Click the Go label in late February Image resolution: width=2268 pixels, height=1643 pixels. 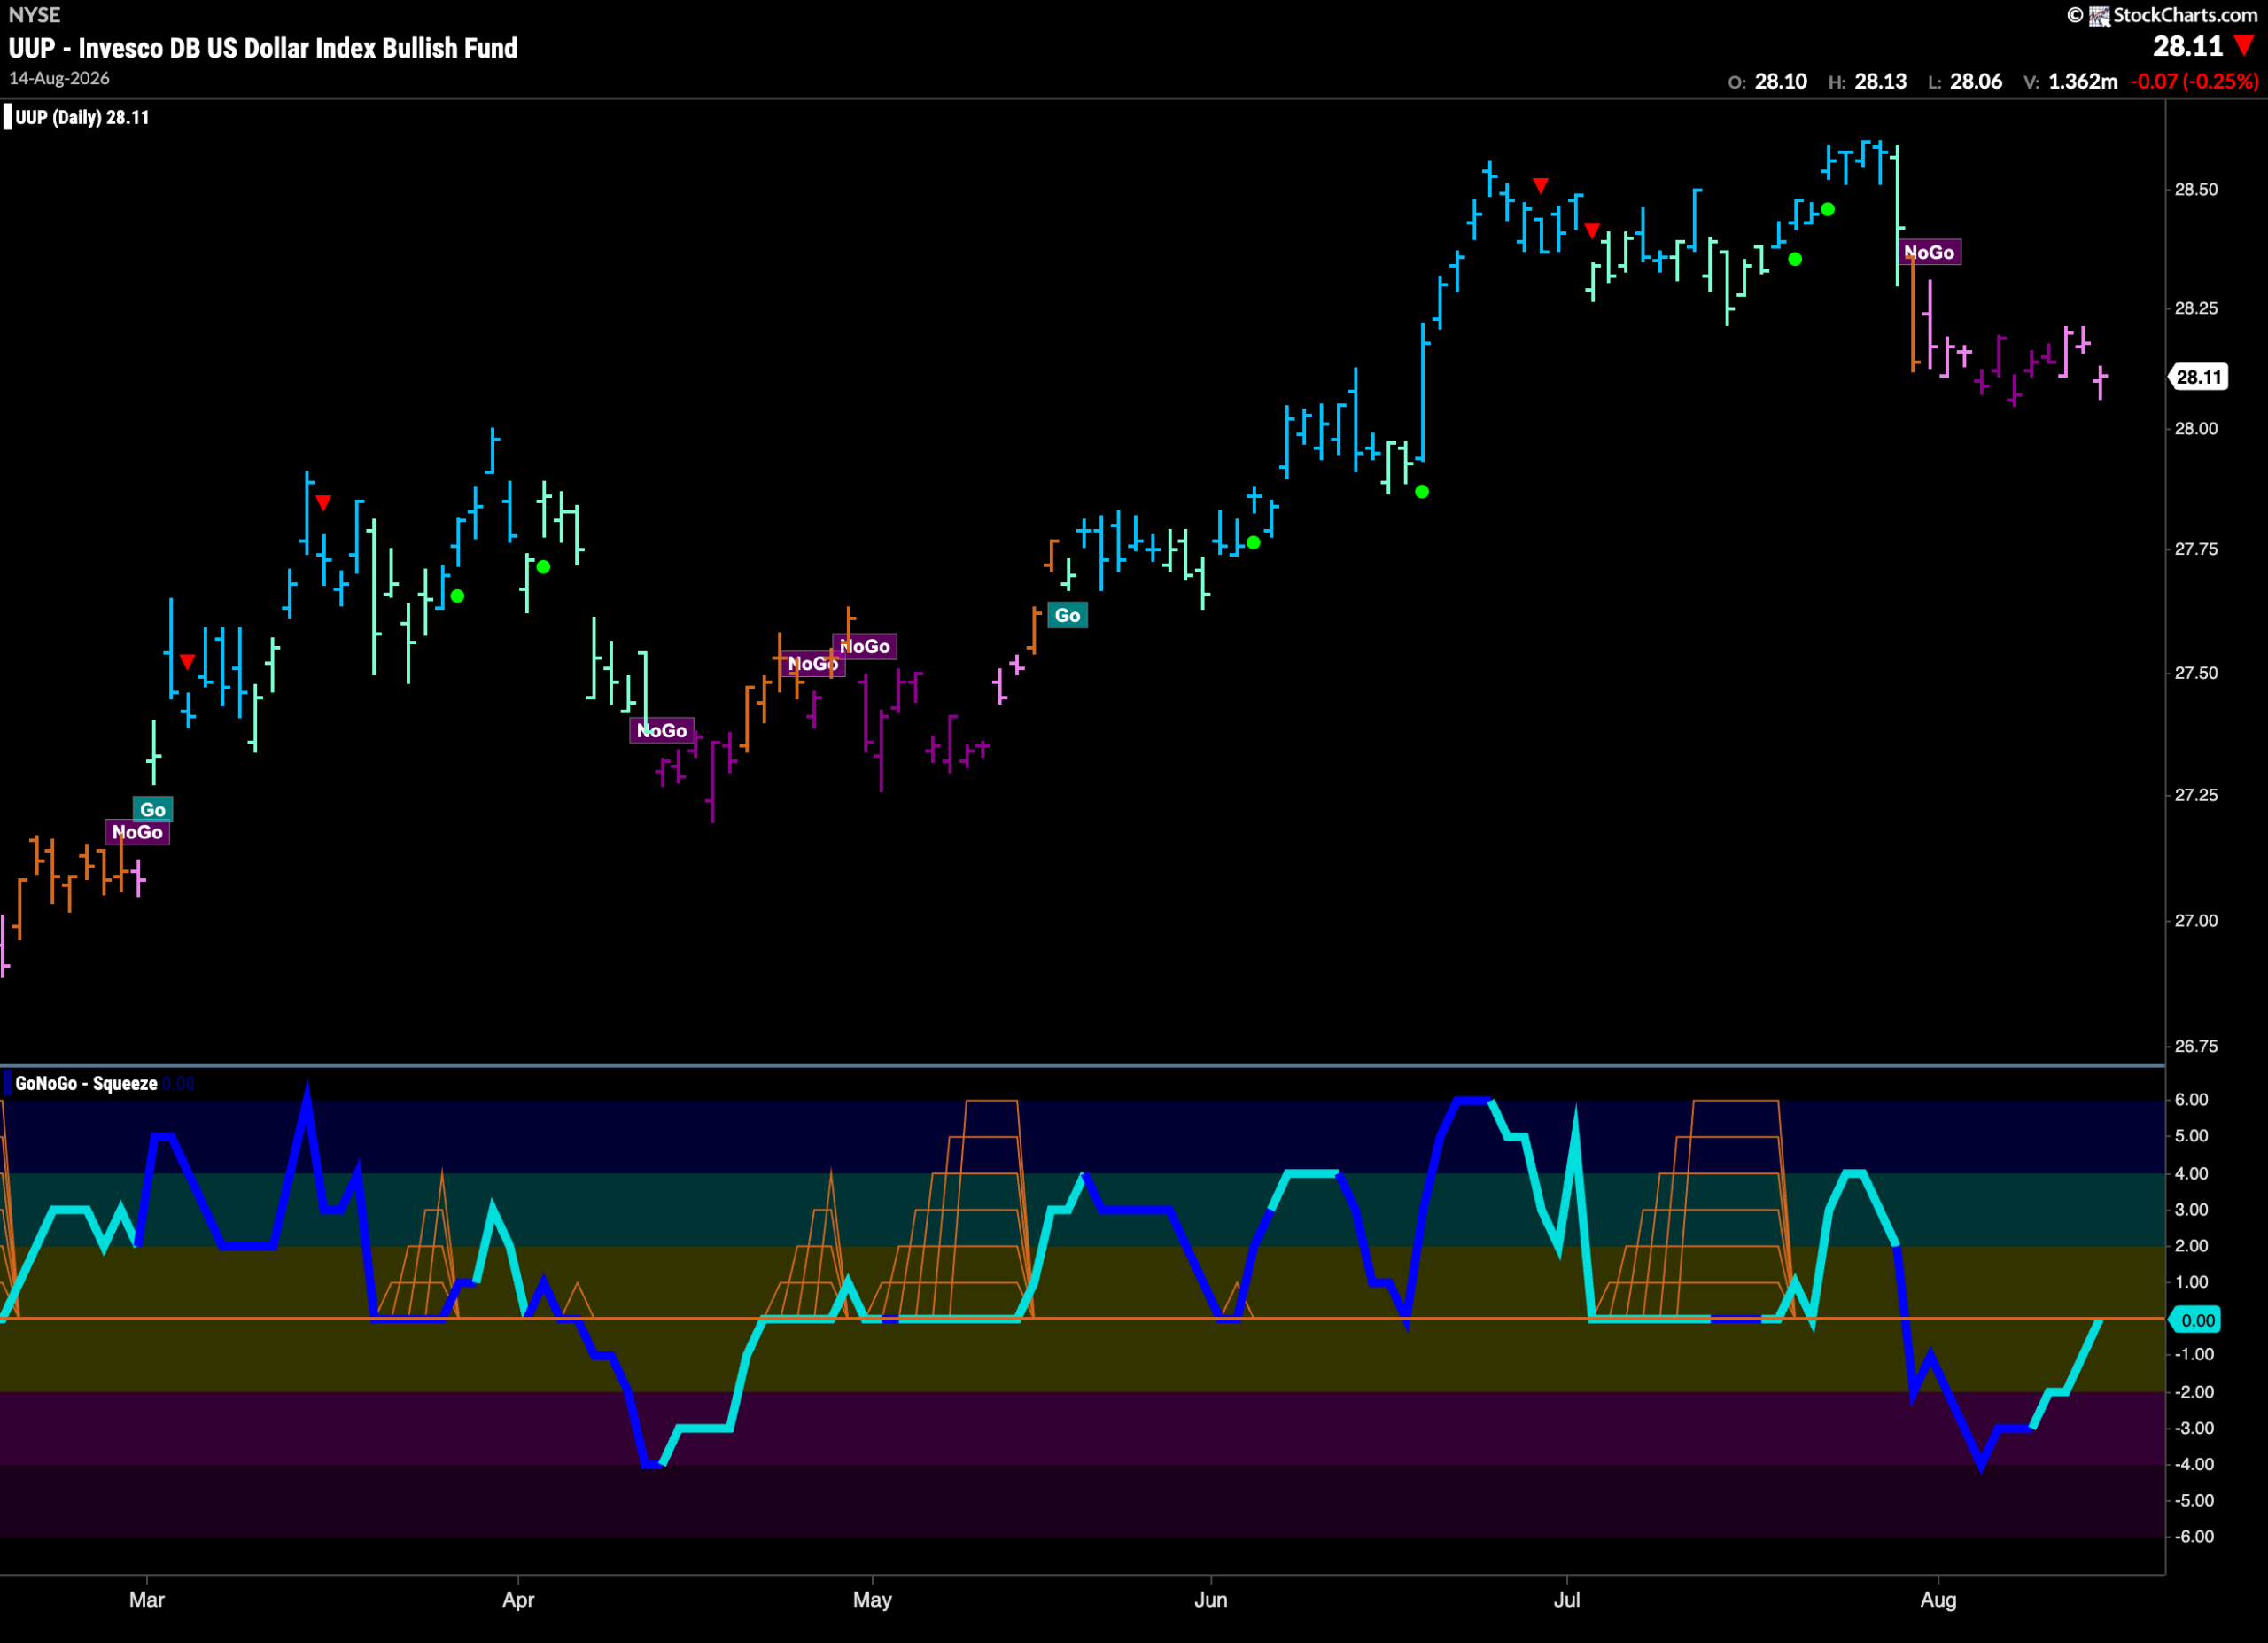pos(153,809)
